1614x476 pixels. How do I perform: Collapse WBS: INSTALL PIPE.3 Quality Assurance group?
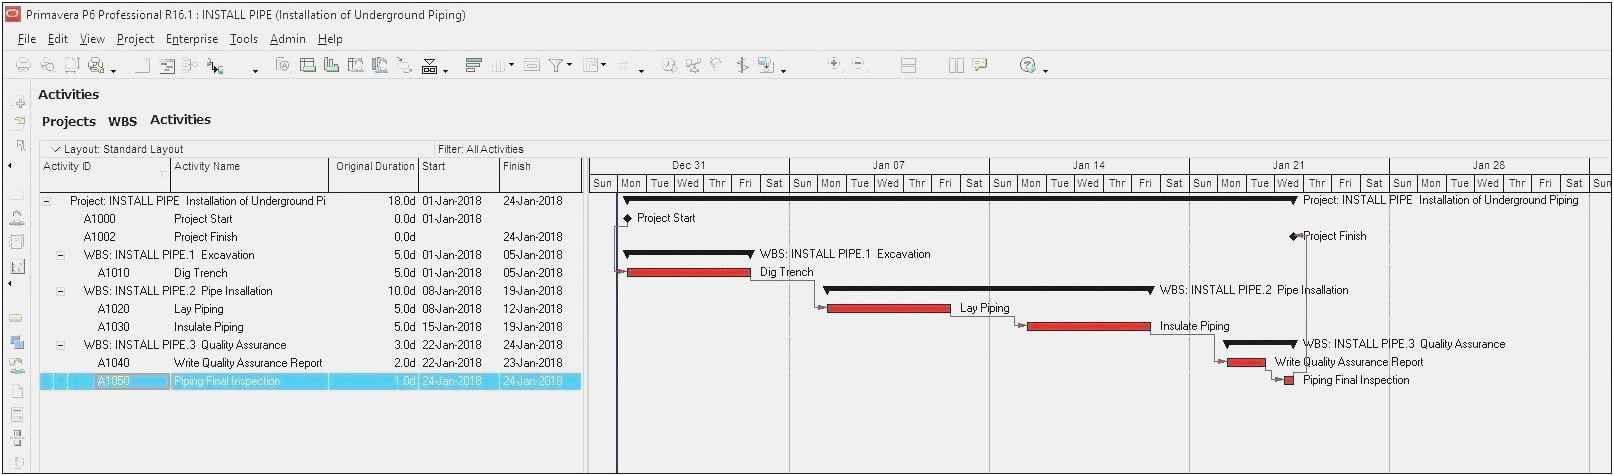pos(60,345)
